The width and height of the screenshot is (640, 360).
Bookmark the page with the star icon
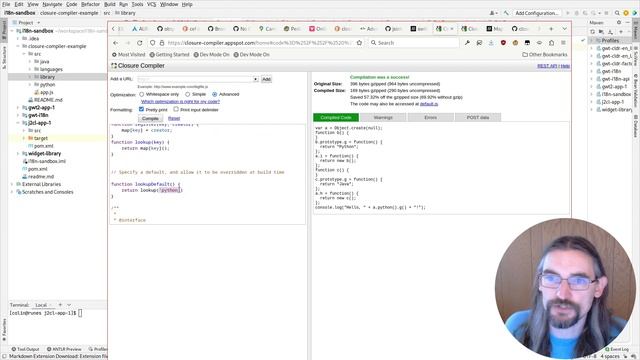[x=359, y=43]
